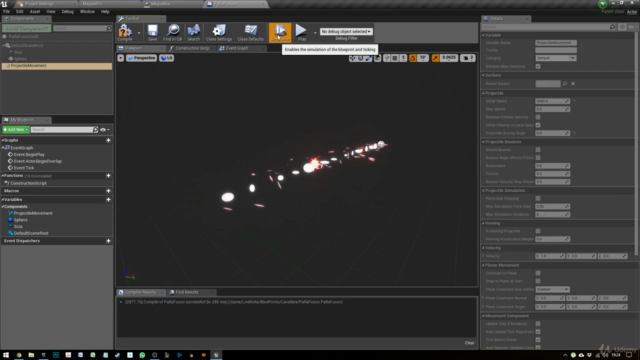Click My Blueprint search field
Screen dimensions: 640x360
[62, 129]
